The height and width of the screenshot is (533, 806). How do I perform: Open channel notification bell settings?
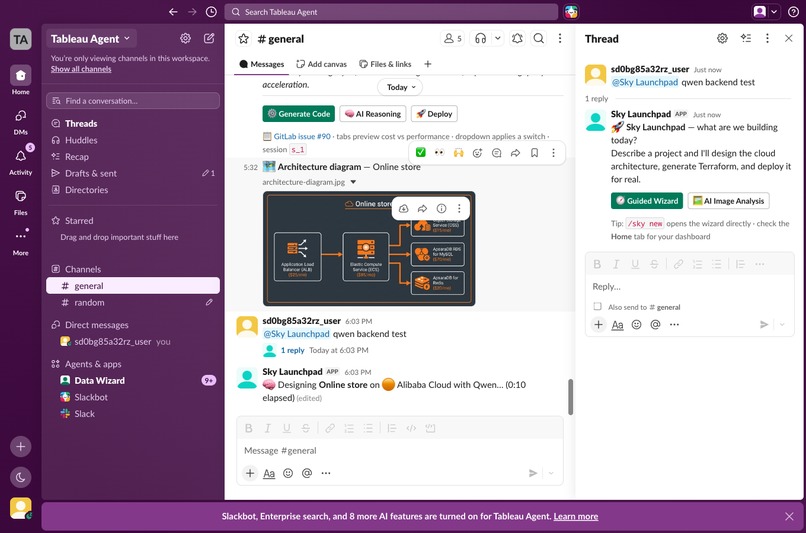click(518, 39)
